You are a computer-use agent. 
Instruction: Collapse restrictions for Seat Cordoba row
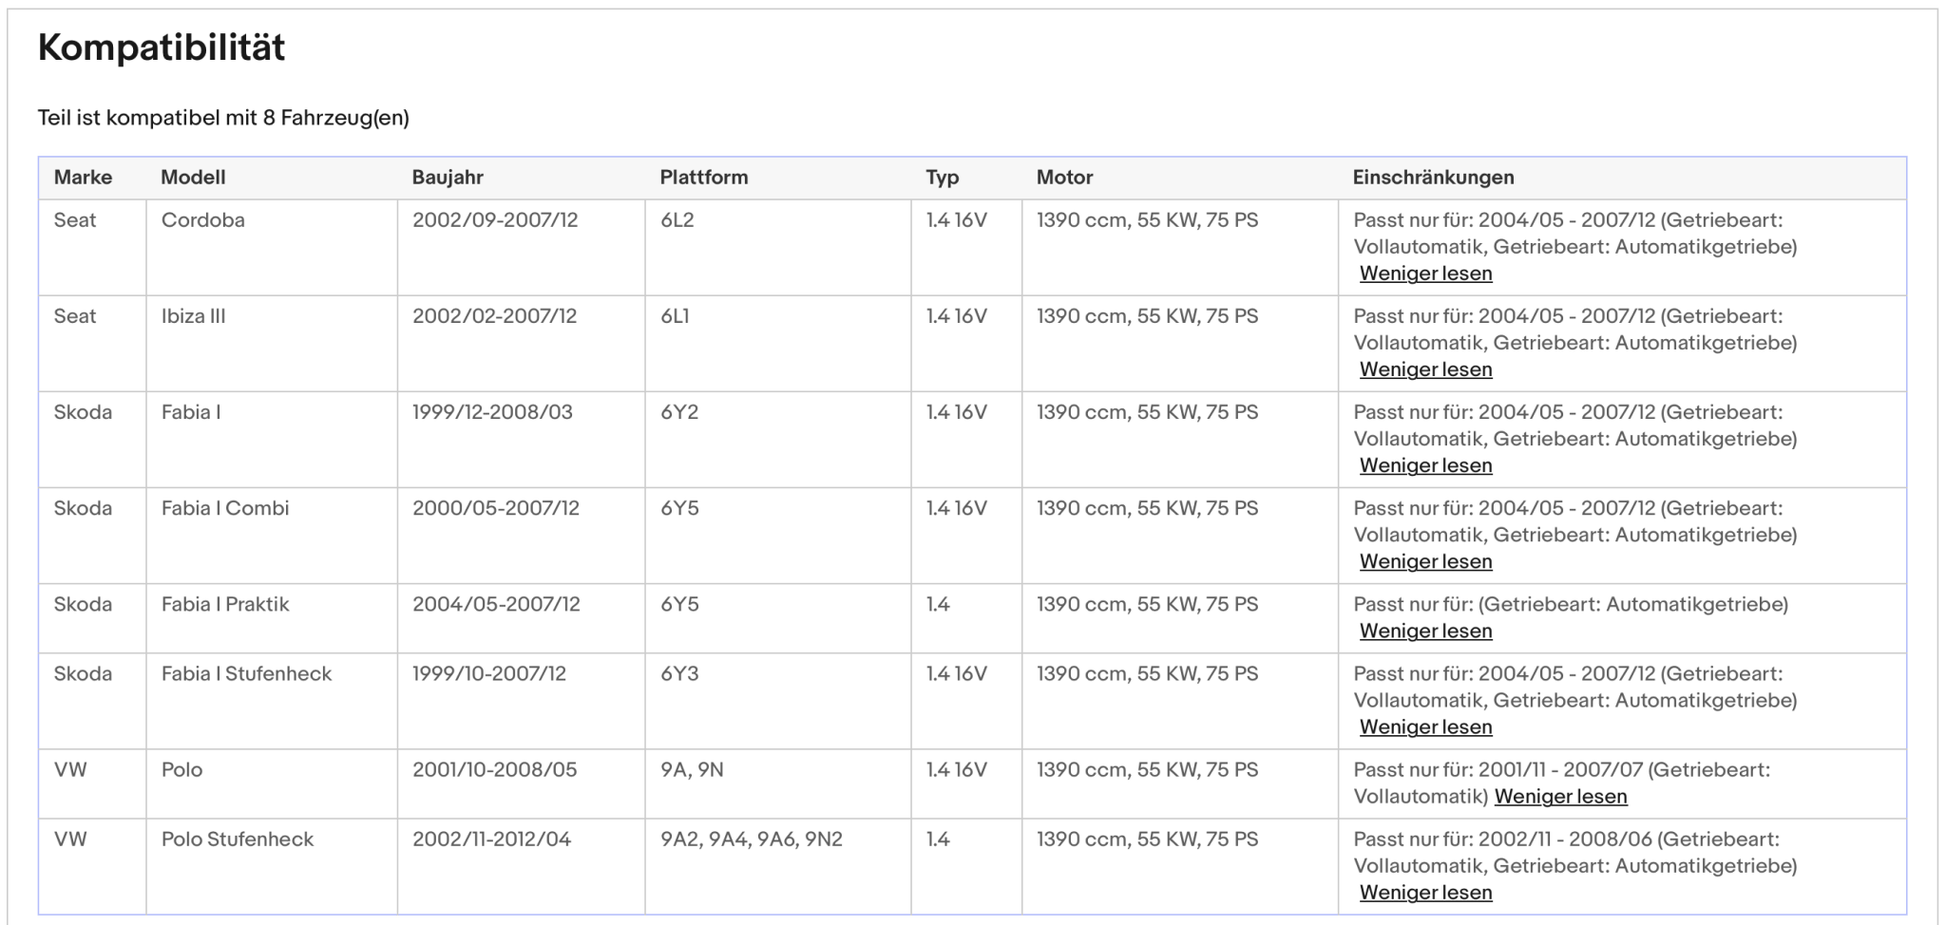1425,274
